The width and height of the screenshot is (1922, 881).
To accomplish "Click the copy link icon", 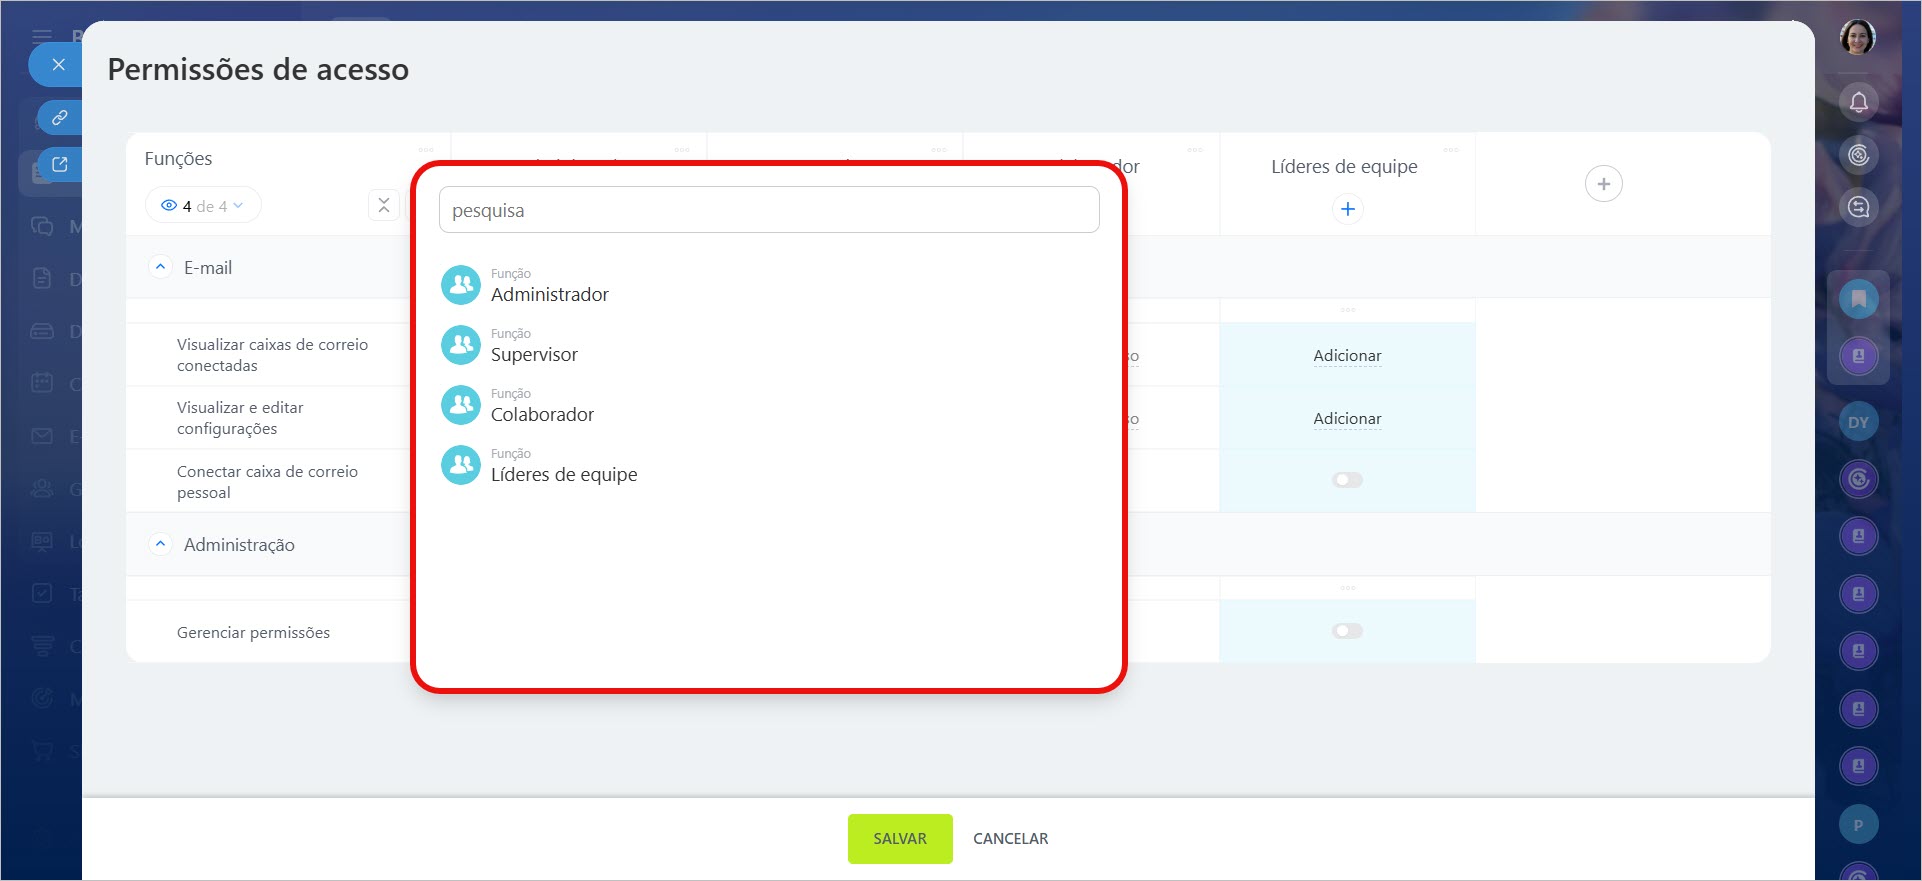I will click(60, 118).
